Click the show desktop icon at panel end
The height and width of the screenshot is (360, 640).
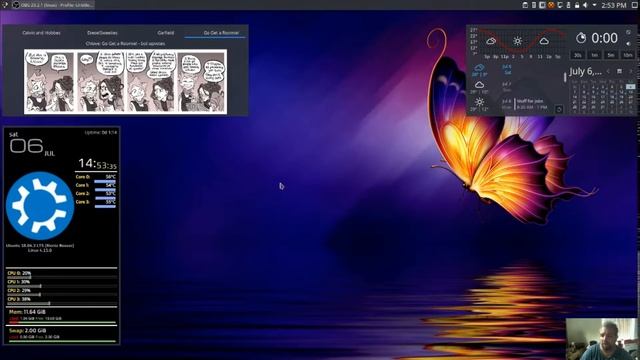click(x=635, y=5)
